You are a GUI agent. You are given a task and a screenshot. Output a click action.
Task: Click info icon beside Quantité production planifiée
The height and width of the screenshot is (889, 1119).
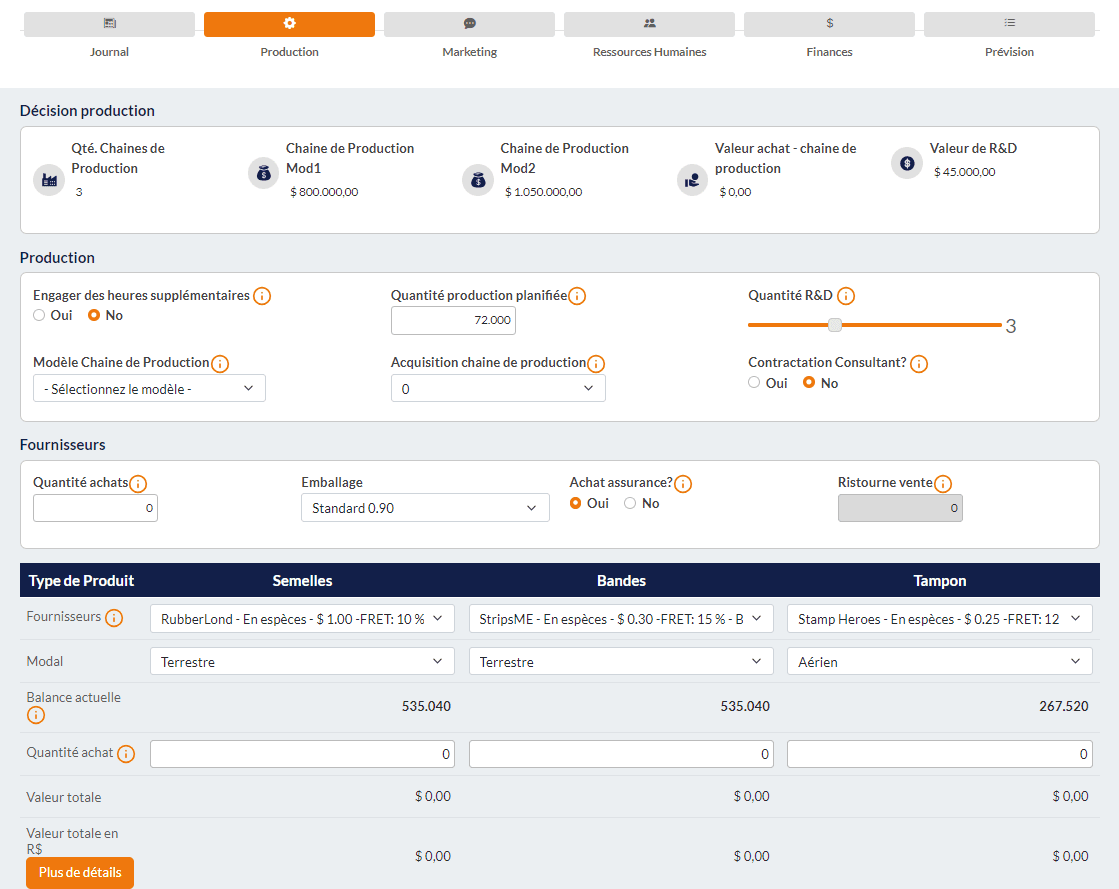[x=577, y=296]
